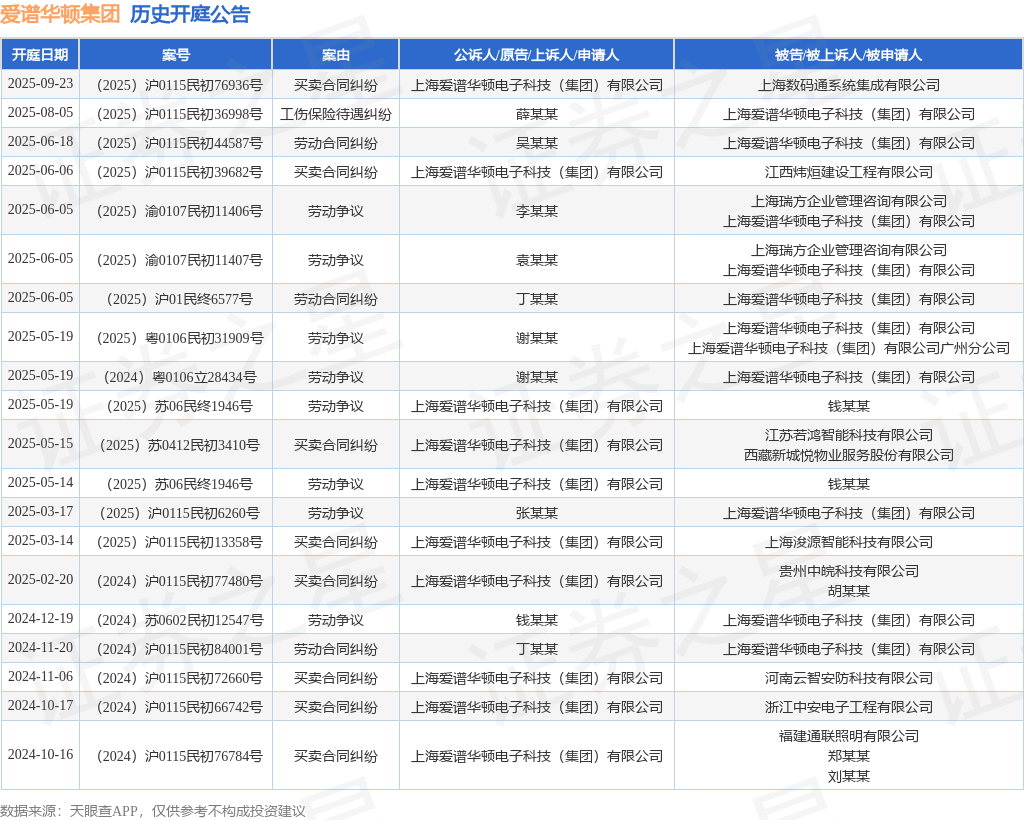Click defendant 江西炜烜建设工程有限公司
Image resolution: width=1024 pixels, height=820 pixels.
848,172
